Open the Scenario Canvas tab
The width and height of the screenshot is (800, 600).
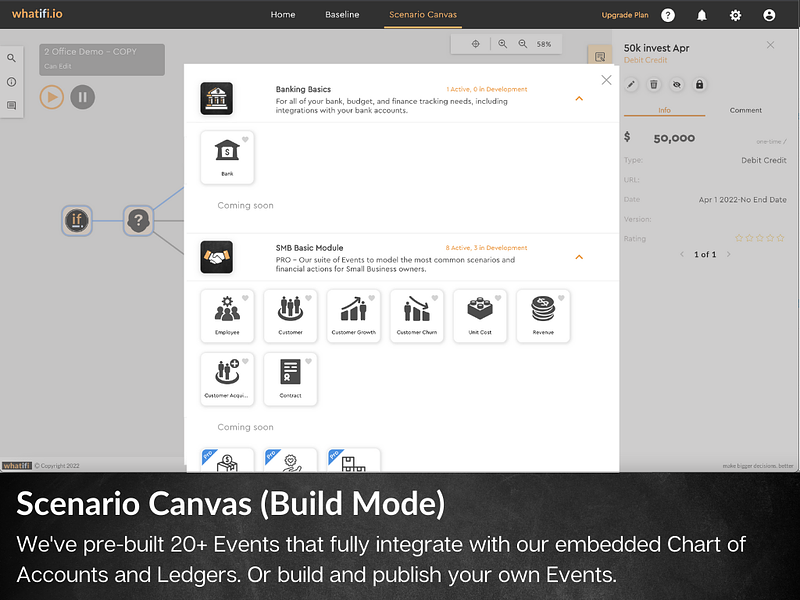tap(423, 15)
